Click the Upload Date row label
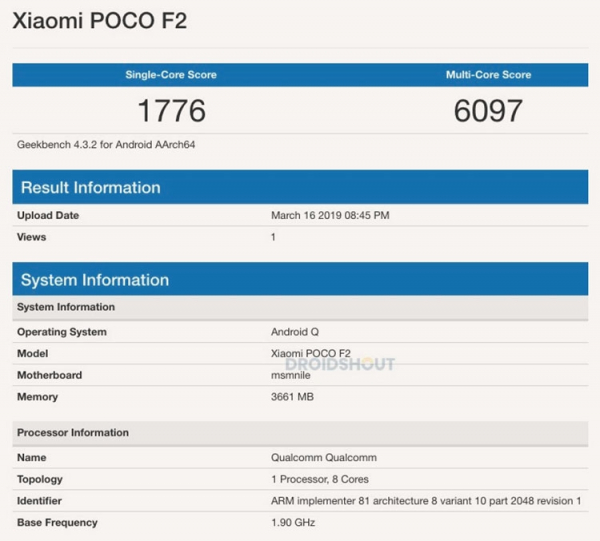Image resolution: width=600 pixels, height=541 pixels. pyautogui.click(x=48, y=215)
